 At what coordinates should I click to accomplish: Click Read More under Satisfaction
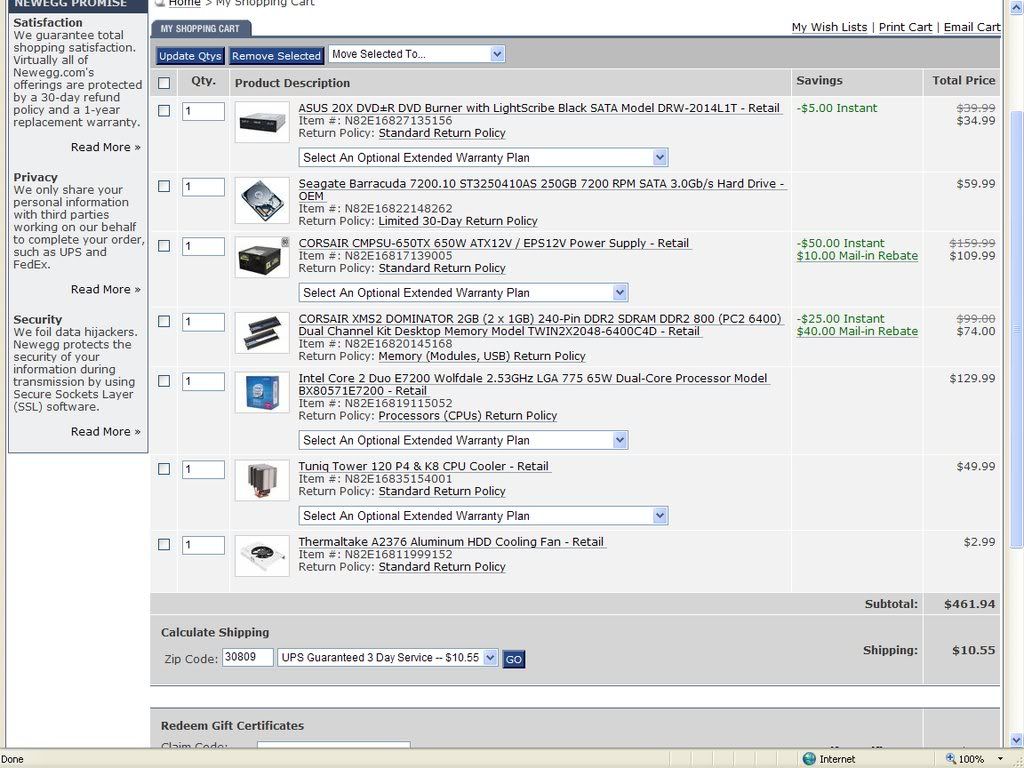[x=106, y=148]
